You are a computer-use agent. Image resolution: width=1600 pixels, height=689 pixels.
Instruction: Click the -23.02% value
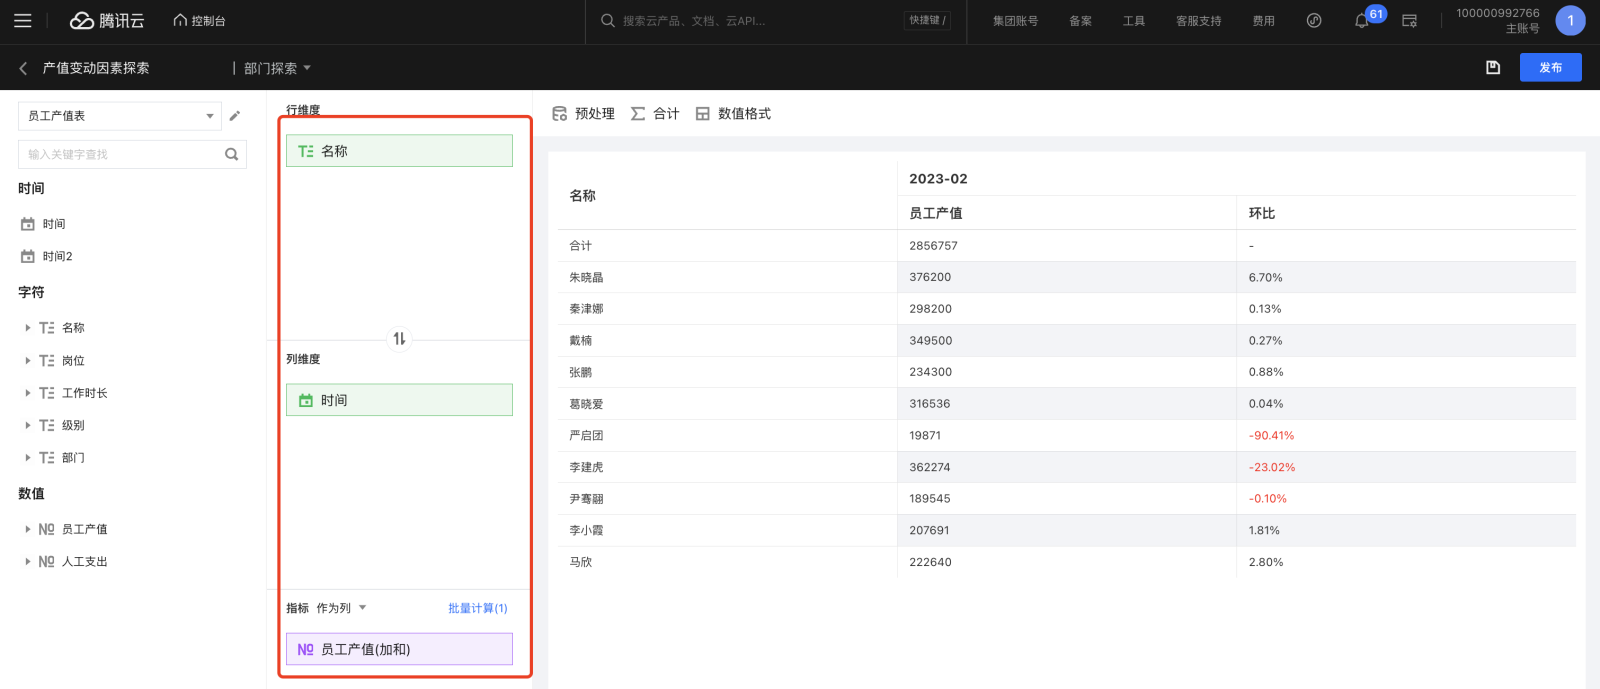point(1271,467)
